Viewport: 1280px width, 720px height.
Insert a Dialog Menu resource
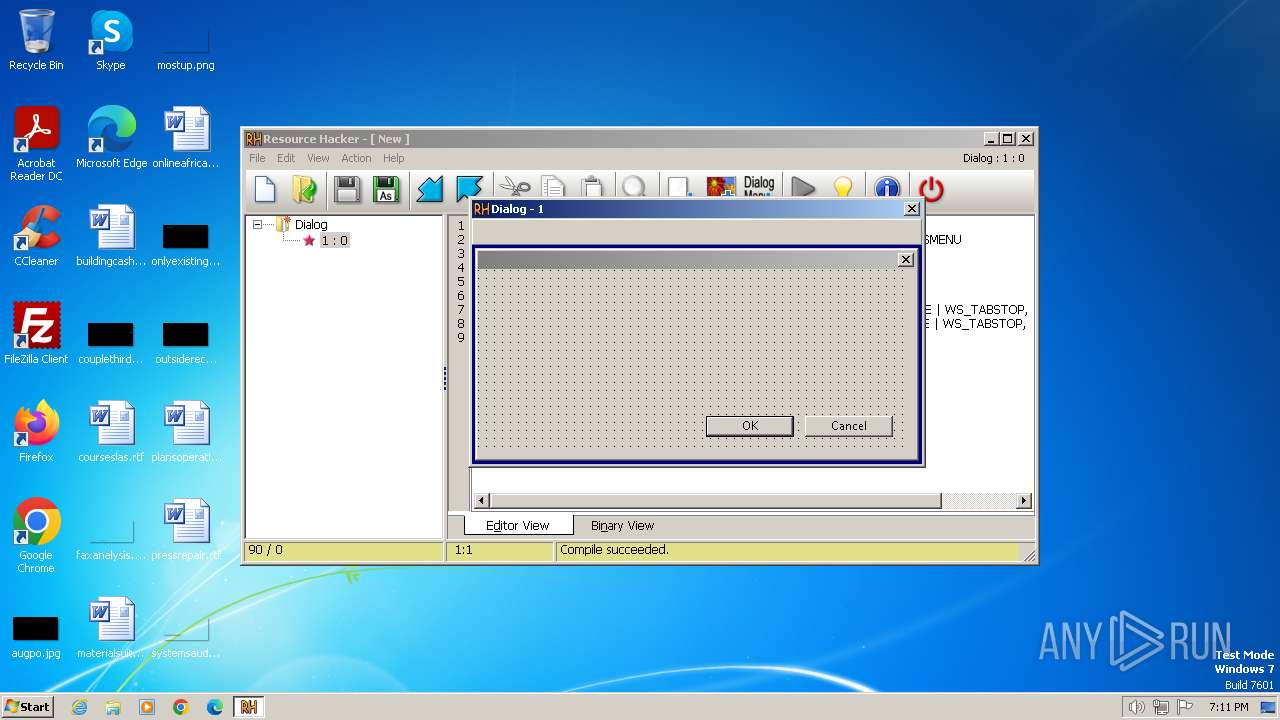point(759,186)
